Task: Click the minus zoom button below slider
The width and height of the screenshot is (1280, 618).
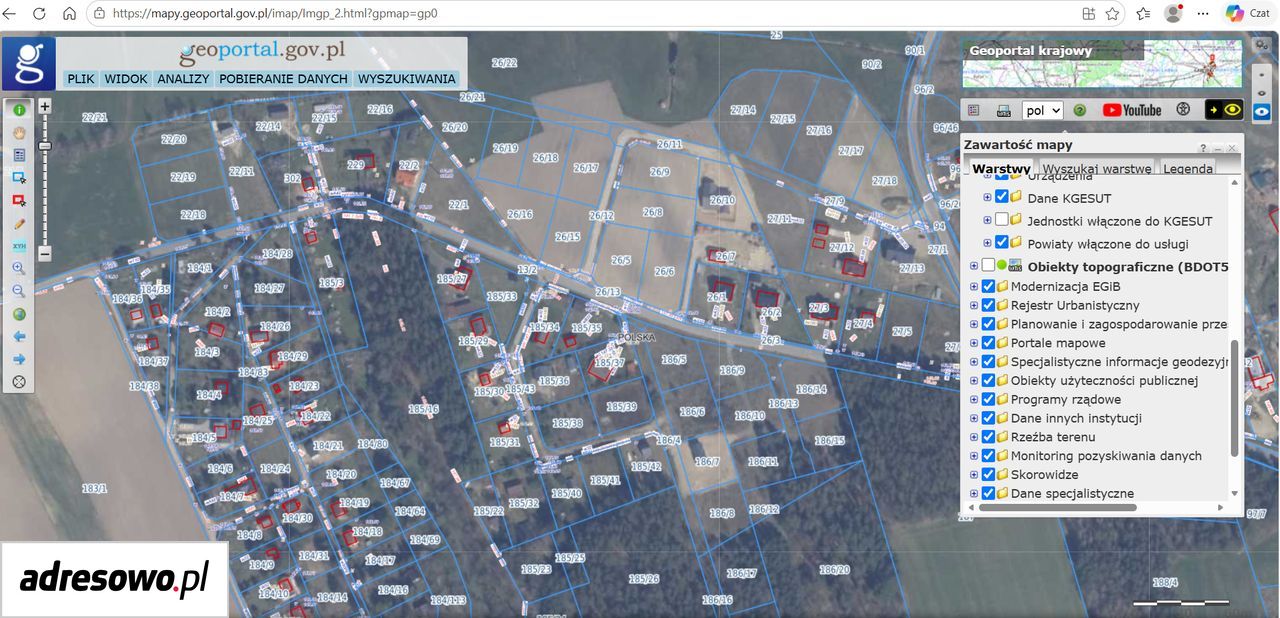Action: 45,254
